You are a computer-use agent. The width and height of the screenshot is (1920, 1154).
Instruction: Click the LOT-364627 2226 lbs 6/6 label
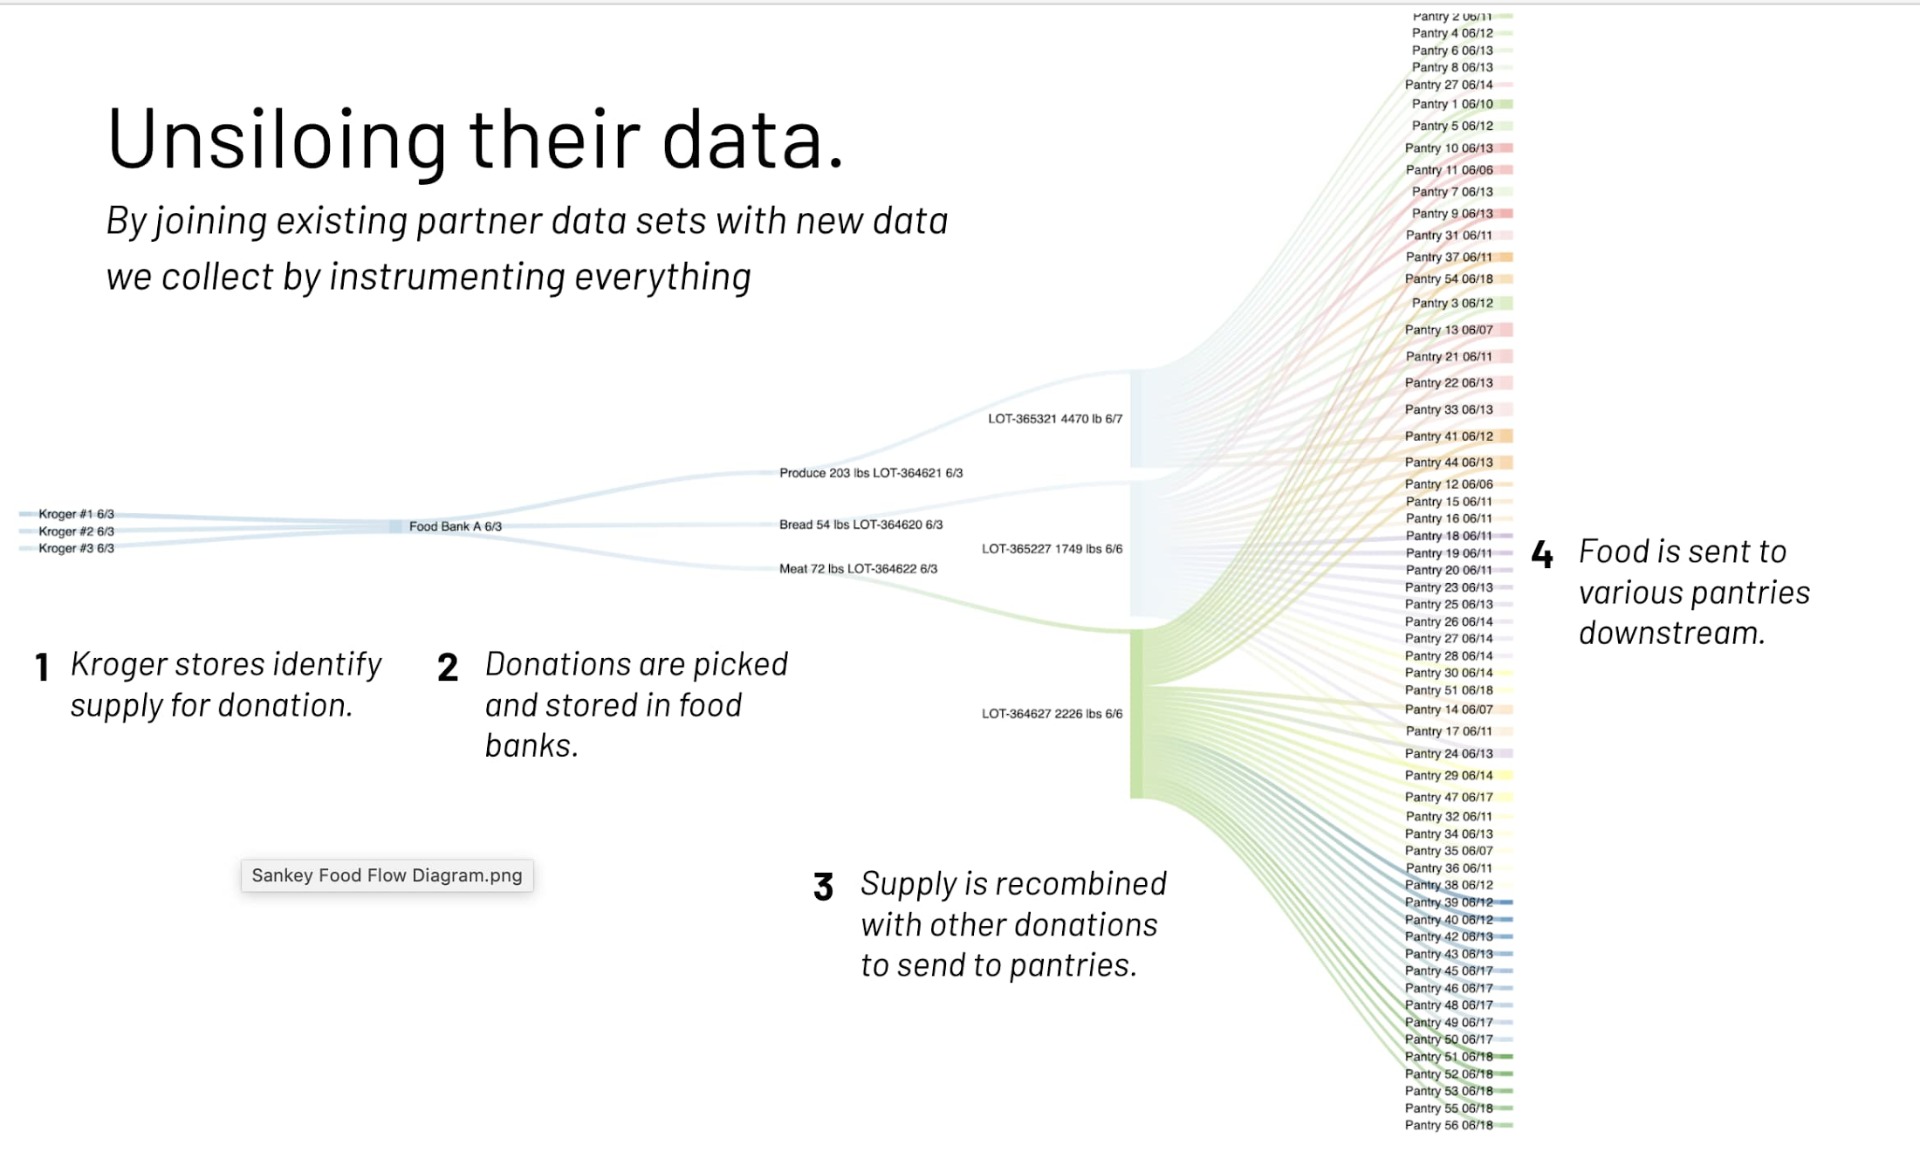(1051, 714)
